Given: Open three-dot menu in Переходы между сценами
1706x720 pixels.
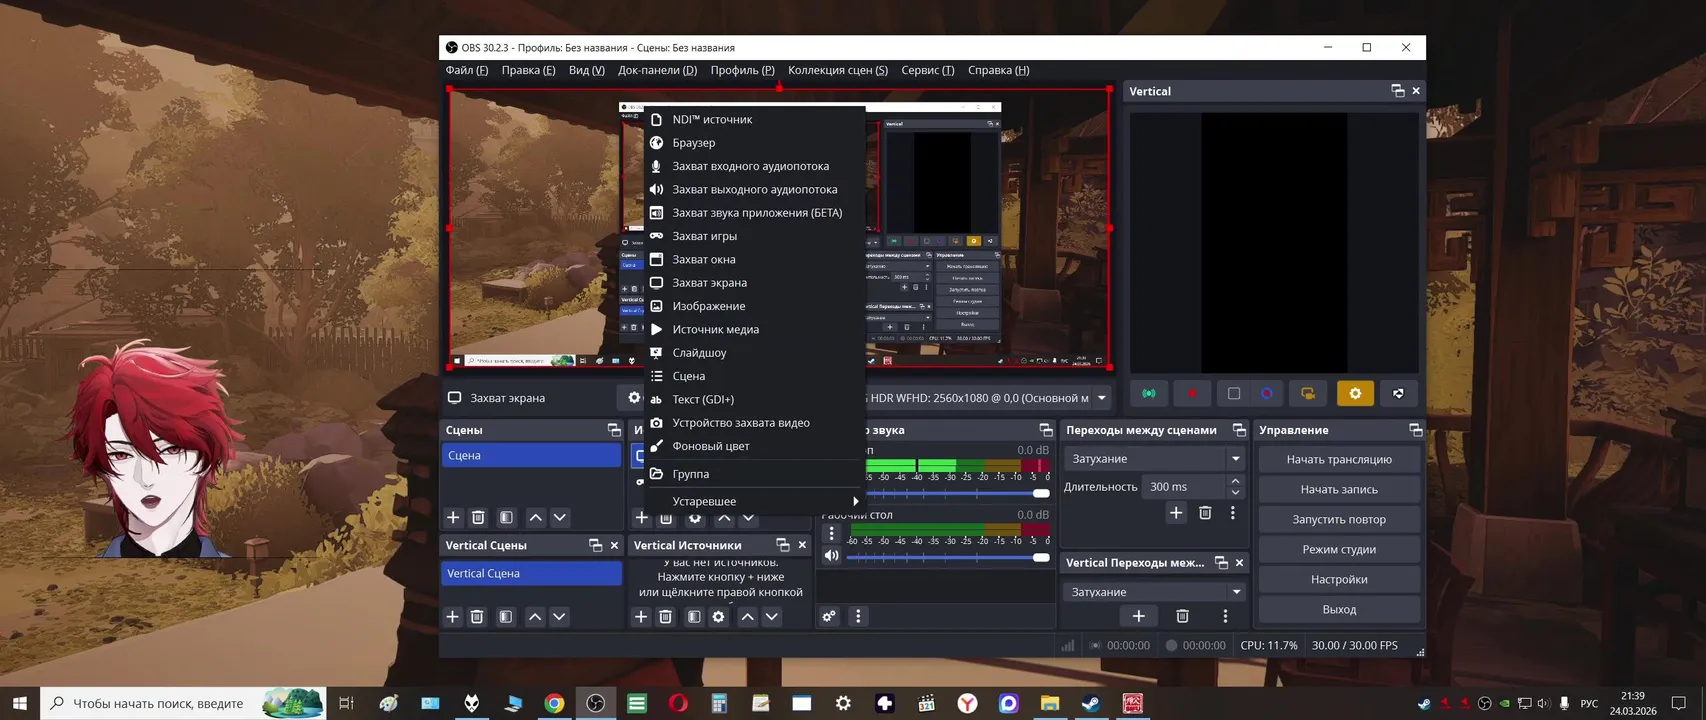Looking at the screenshot, I should pos(1233,512).
